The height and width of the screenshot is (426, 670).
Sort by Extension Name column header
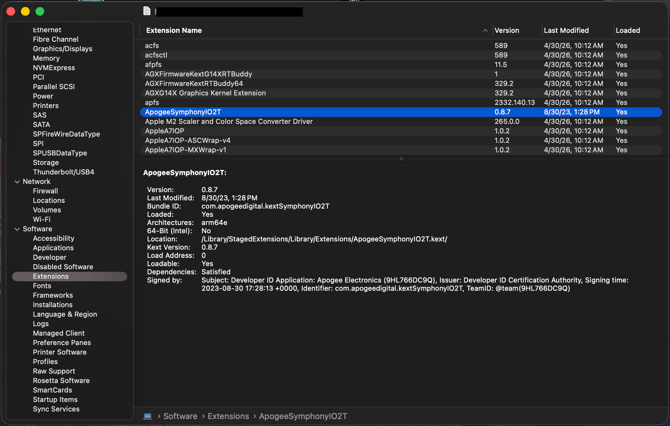(x=174, y=30)
